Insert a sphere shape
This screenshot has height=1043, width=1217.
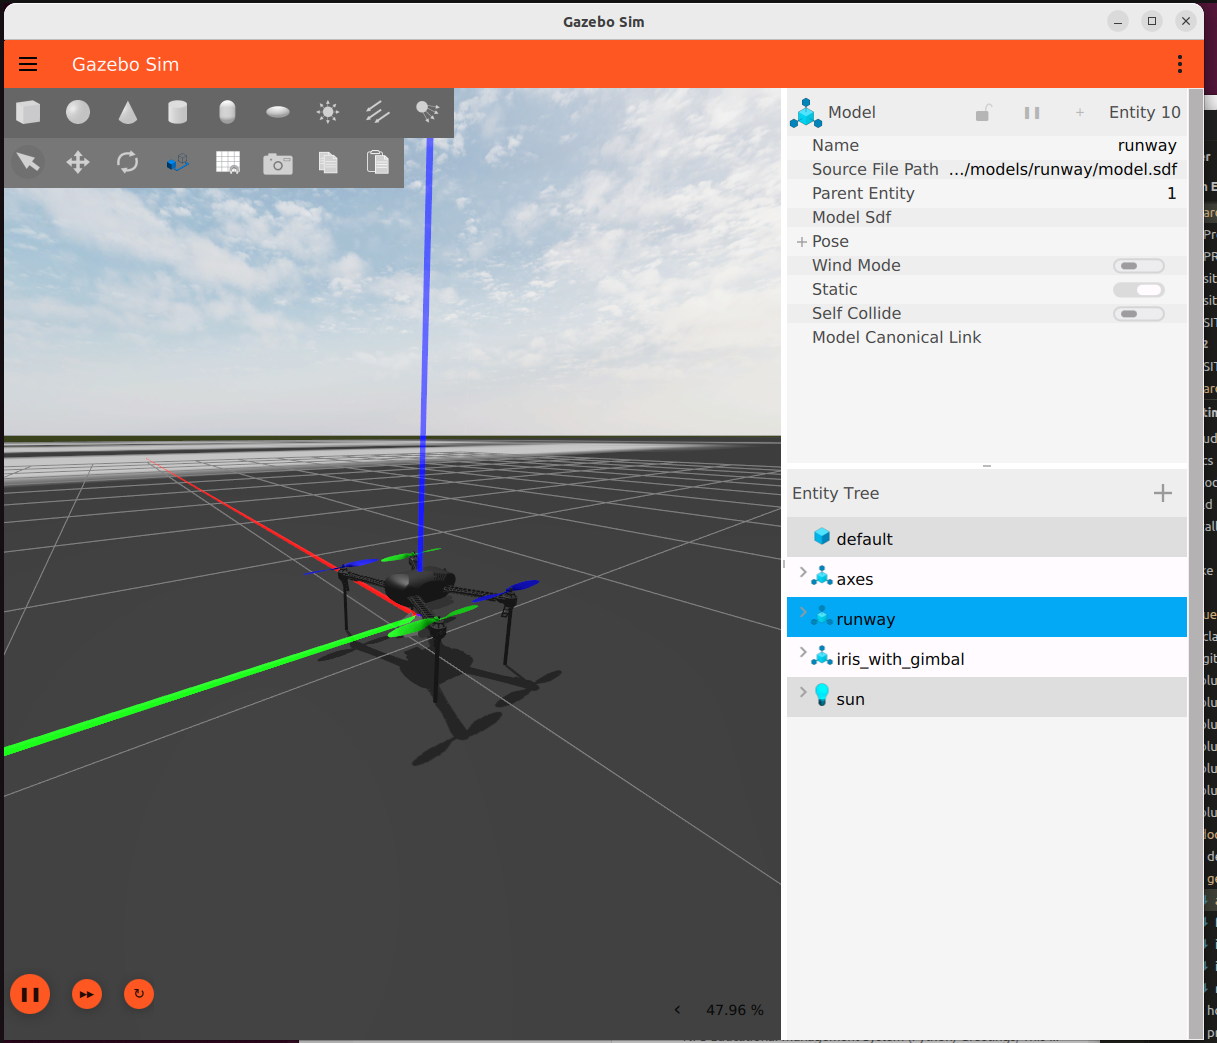[x=78, y=112]
